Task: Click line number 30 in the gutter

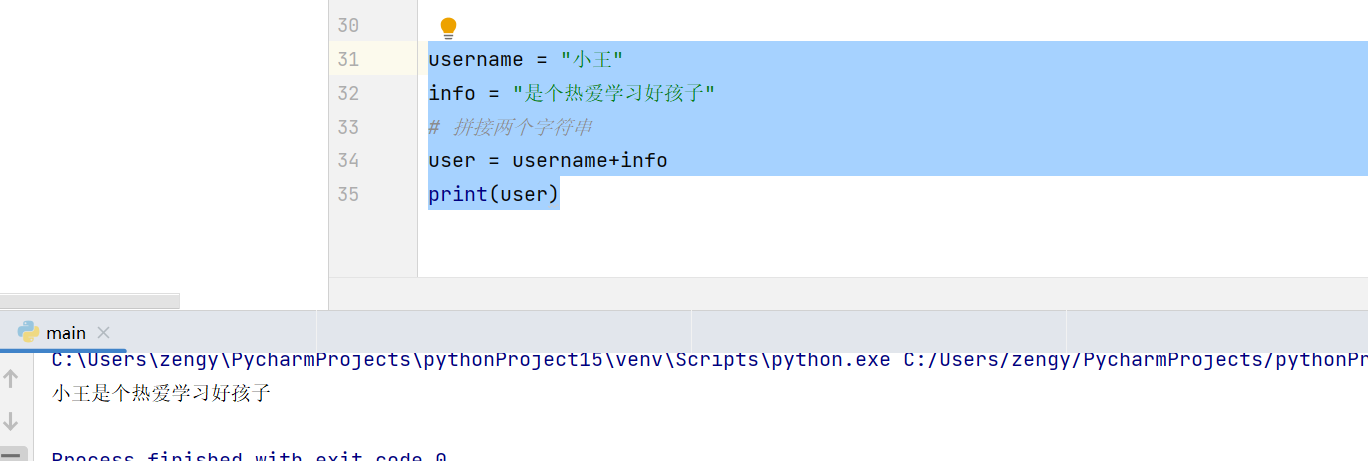Action: tap(347, 25)
